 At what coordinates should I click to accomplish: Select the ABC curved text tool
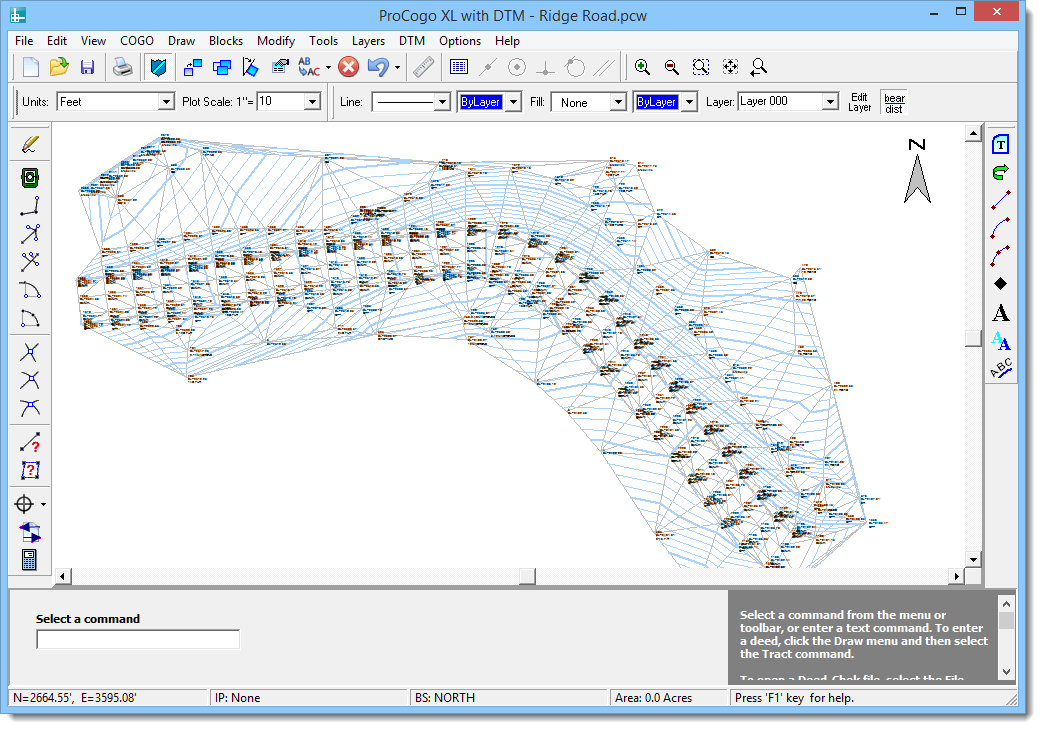tap(1001, 368)
